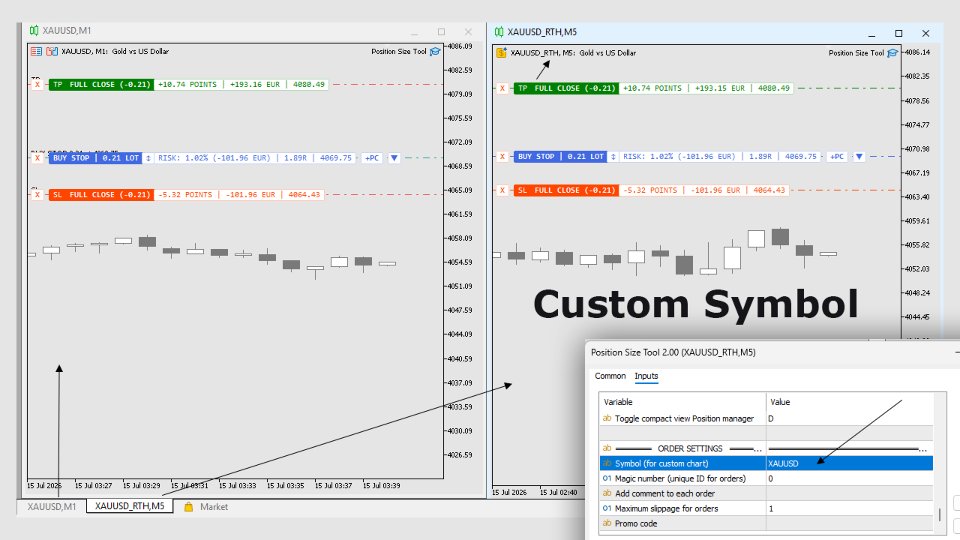Open the Market tab
The width and height of the screenshot is (960, 540).
click(206, 507)
